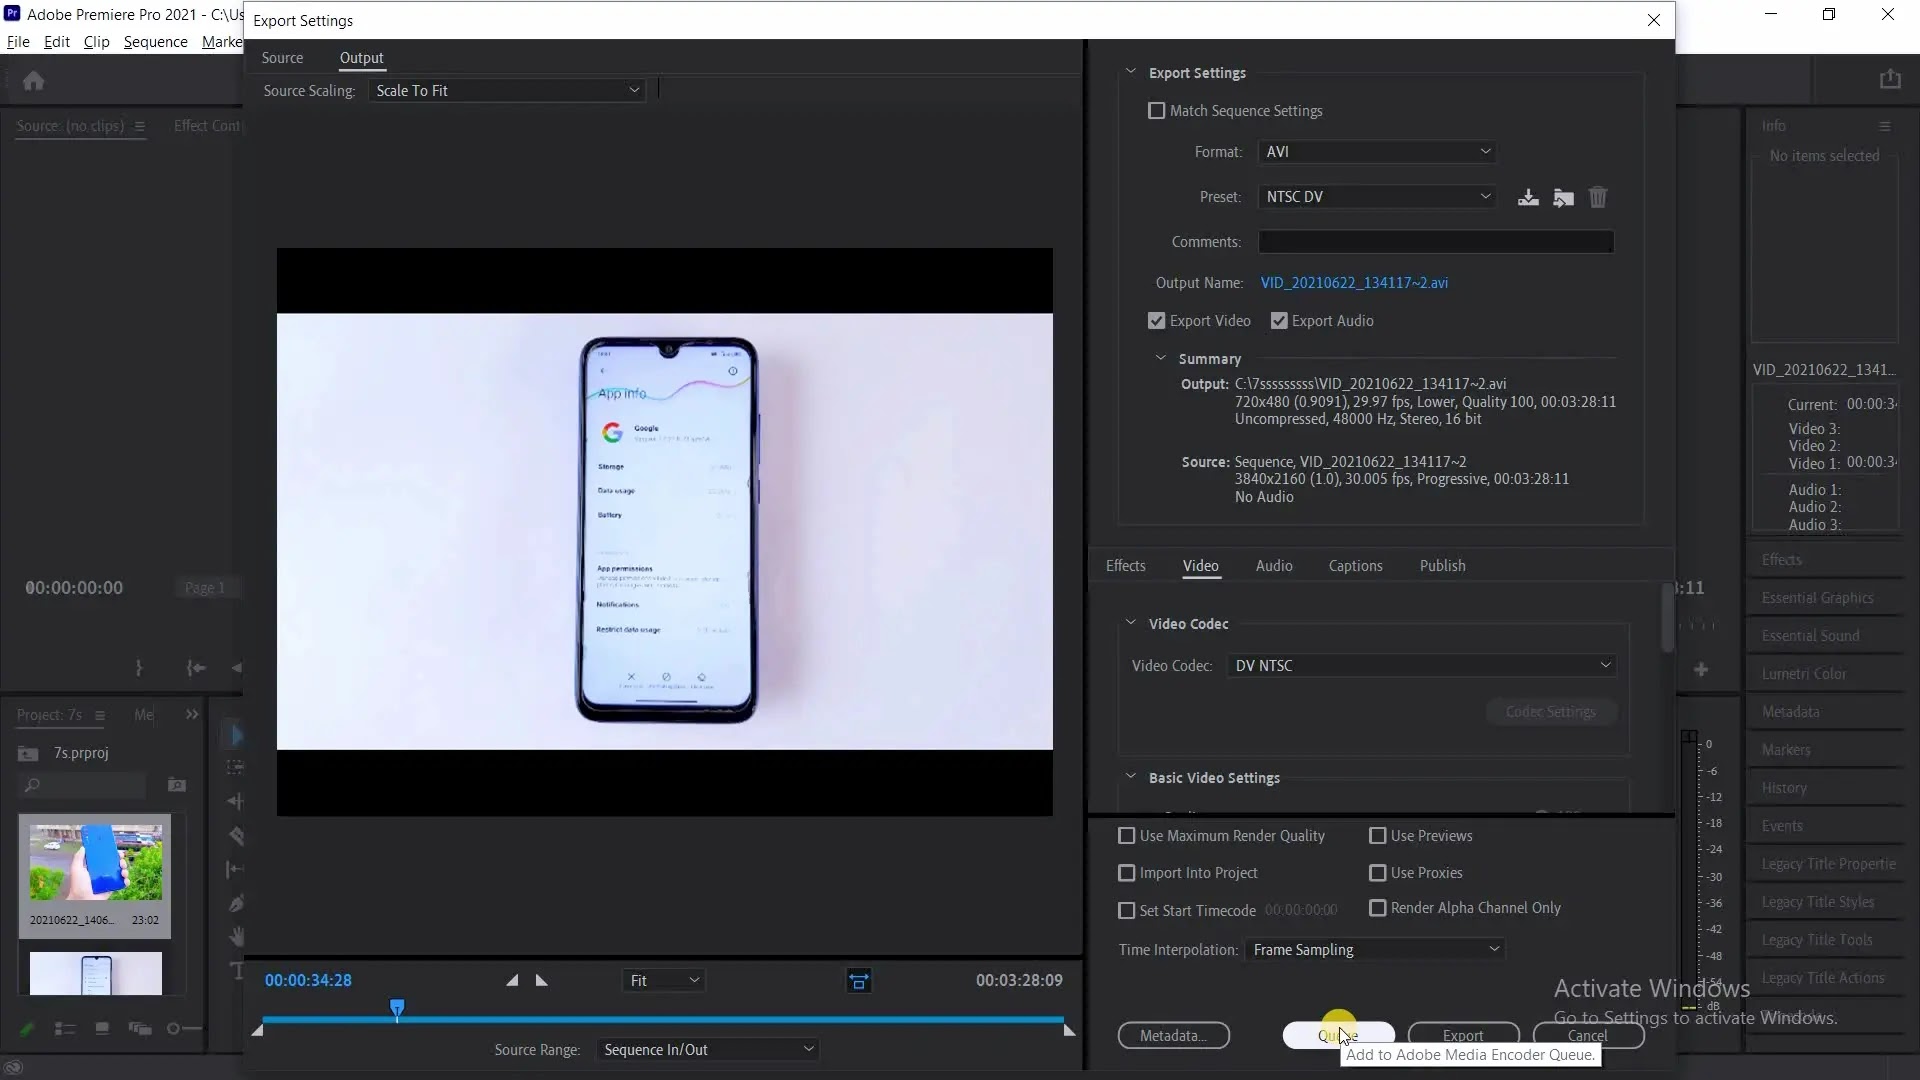Switch to the Audio tab
Image resolution: width=1920 pixels, height=1080 pixels.
tap(1273, 566)
